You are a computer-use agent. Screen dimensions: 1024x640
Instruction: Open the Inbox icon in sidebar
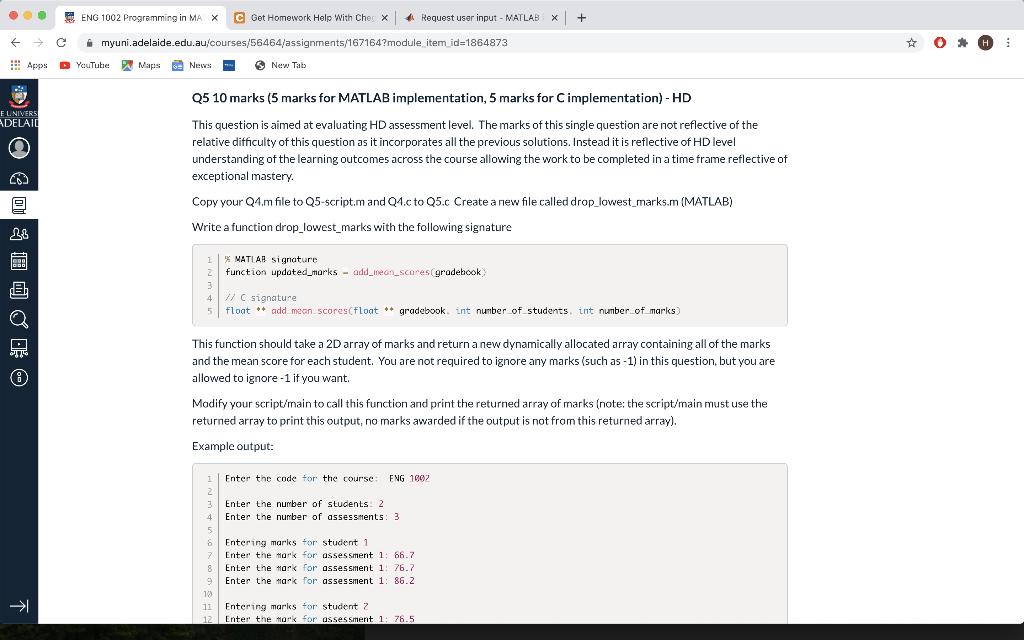click(x=19, y=290)
